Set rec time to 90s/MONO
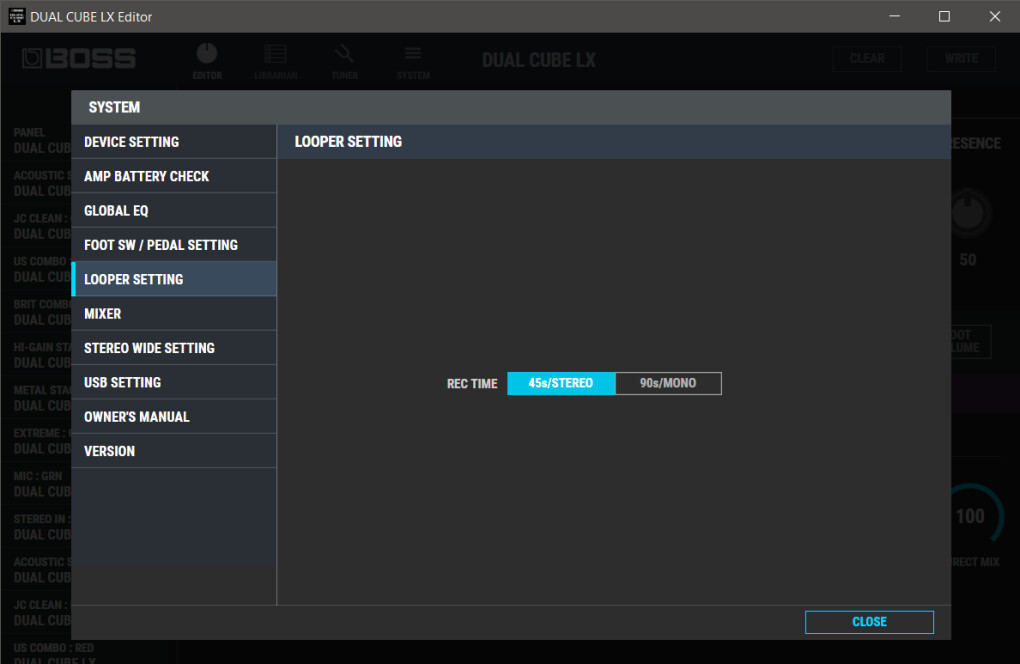This screenshot has height=664, width=1020. (668, 383)
